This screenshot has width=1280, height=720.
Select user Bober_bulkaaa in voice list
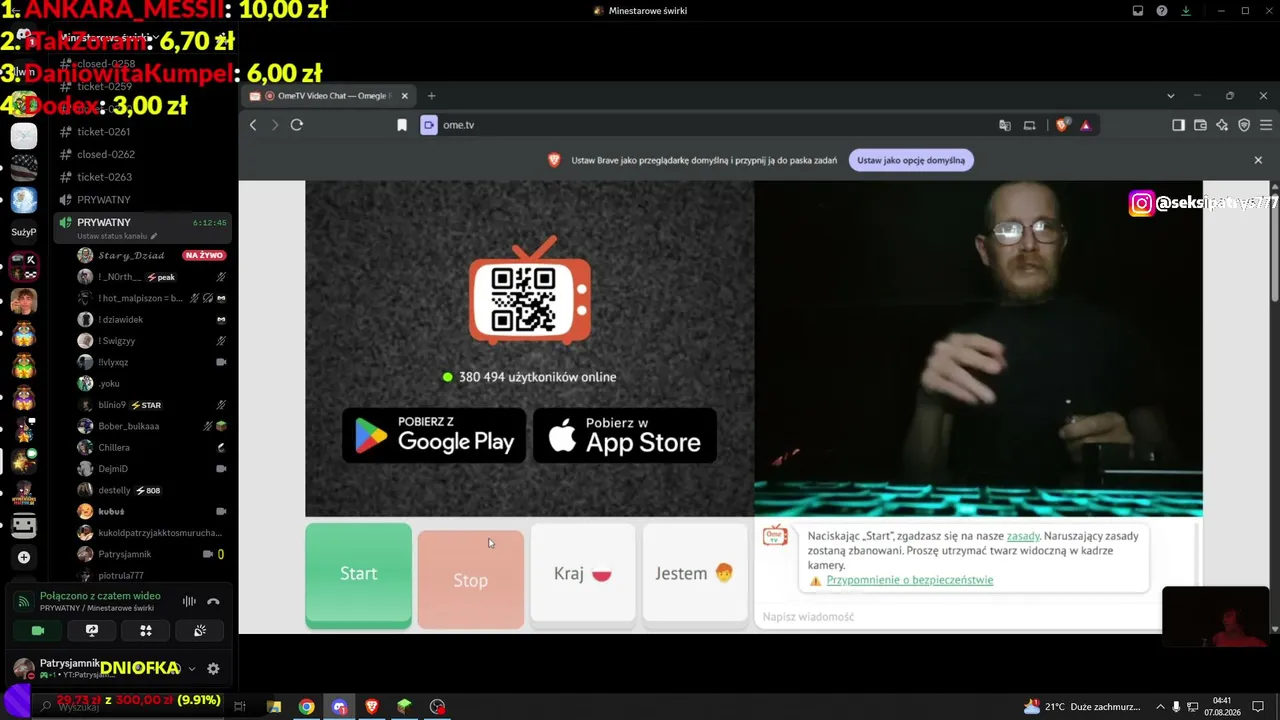(129, 426)
